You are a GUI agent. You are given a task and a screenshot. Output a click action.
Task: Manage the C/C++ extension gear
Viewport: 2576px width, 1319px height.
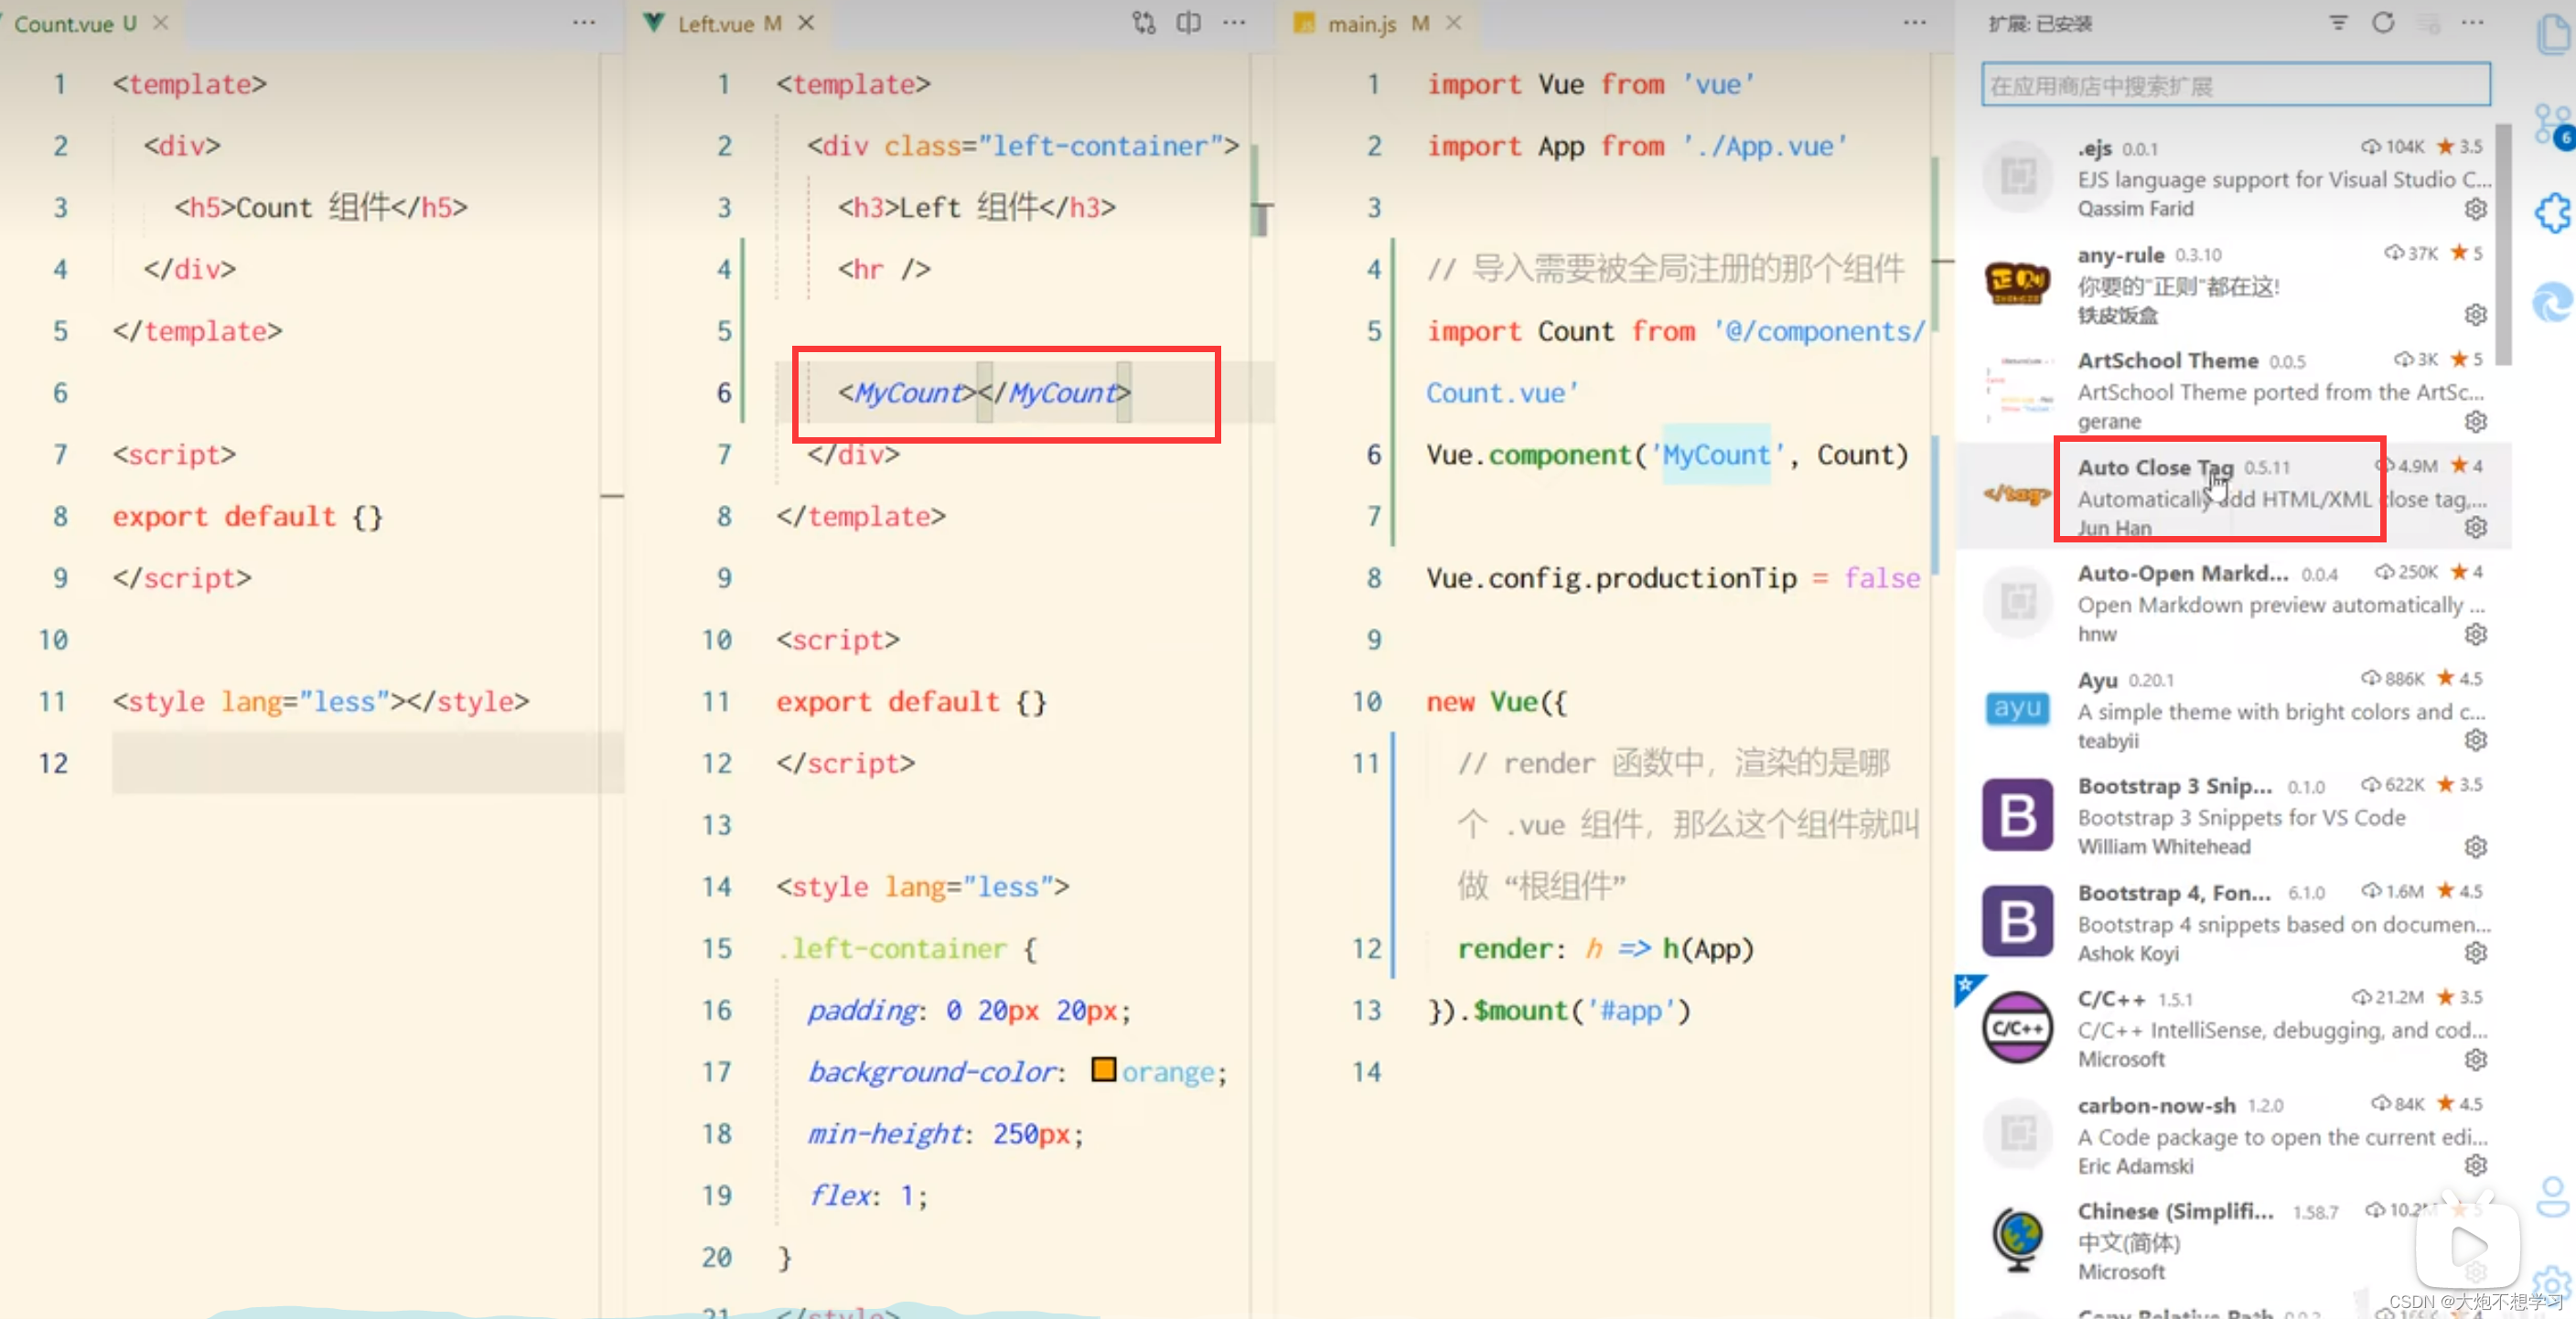coord(2476,1059)
